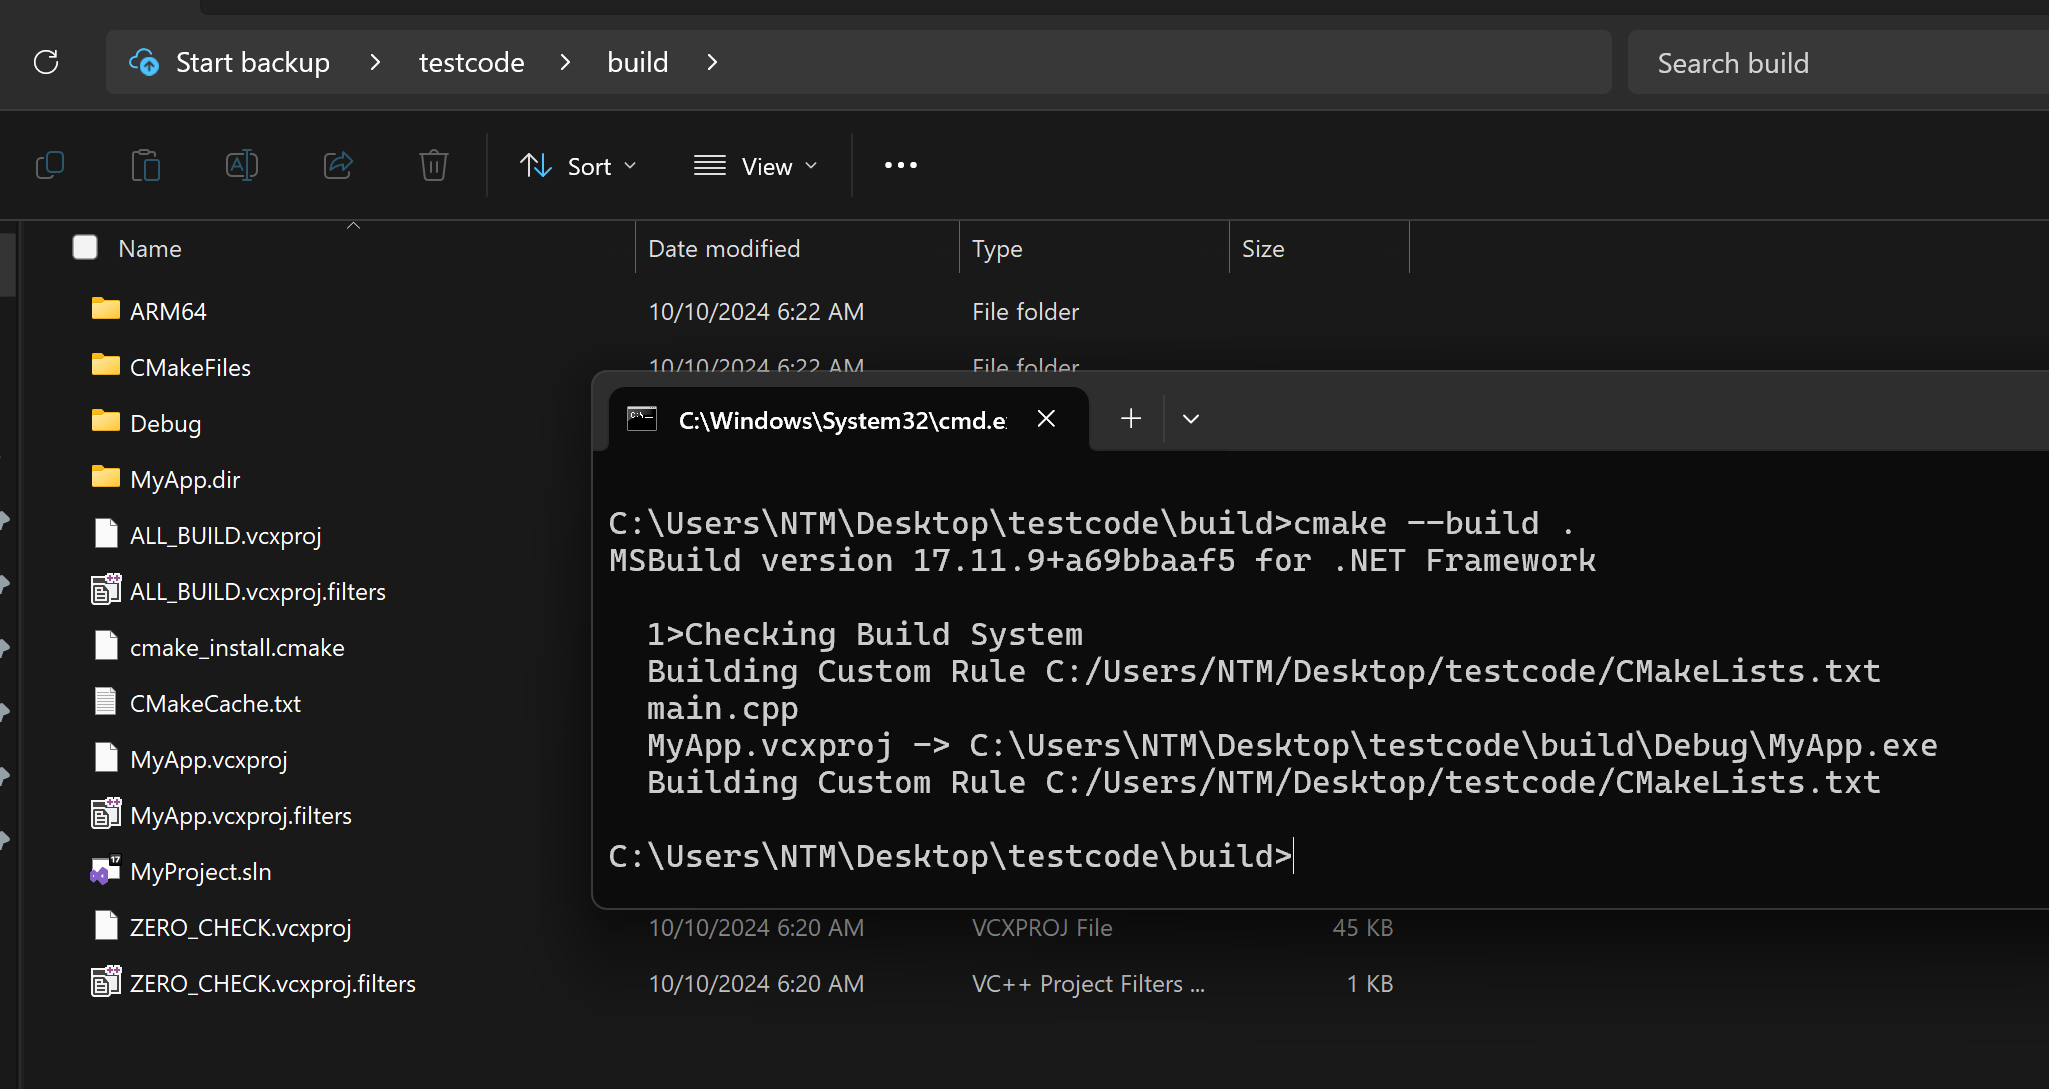This screenshot has width=2049, height=1089.
Task: Select the MyProject.sln solution file
Action: pyautogui.click(x=200, y=871)
